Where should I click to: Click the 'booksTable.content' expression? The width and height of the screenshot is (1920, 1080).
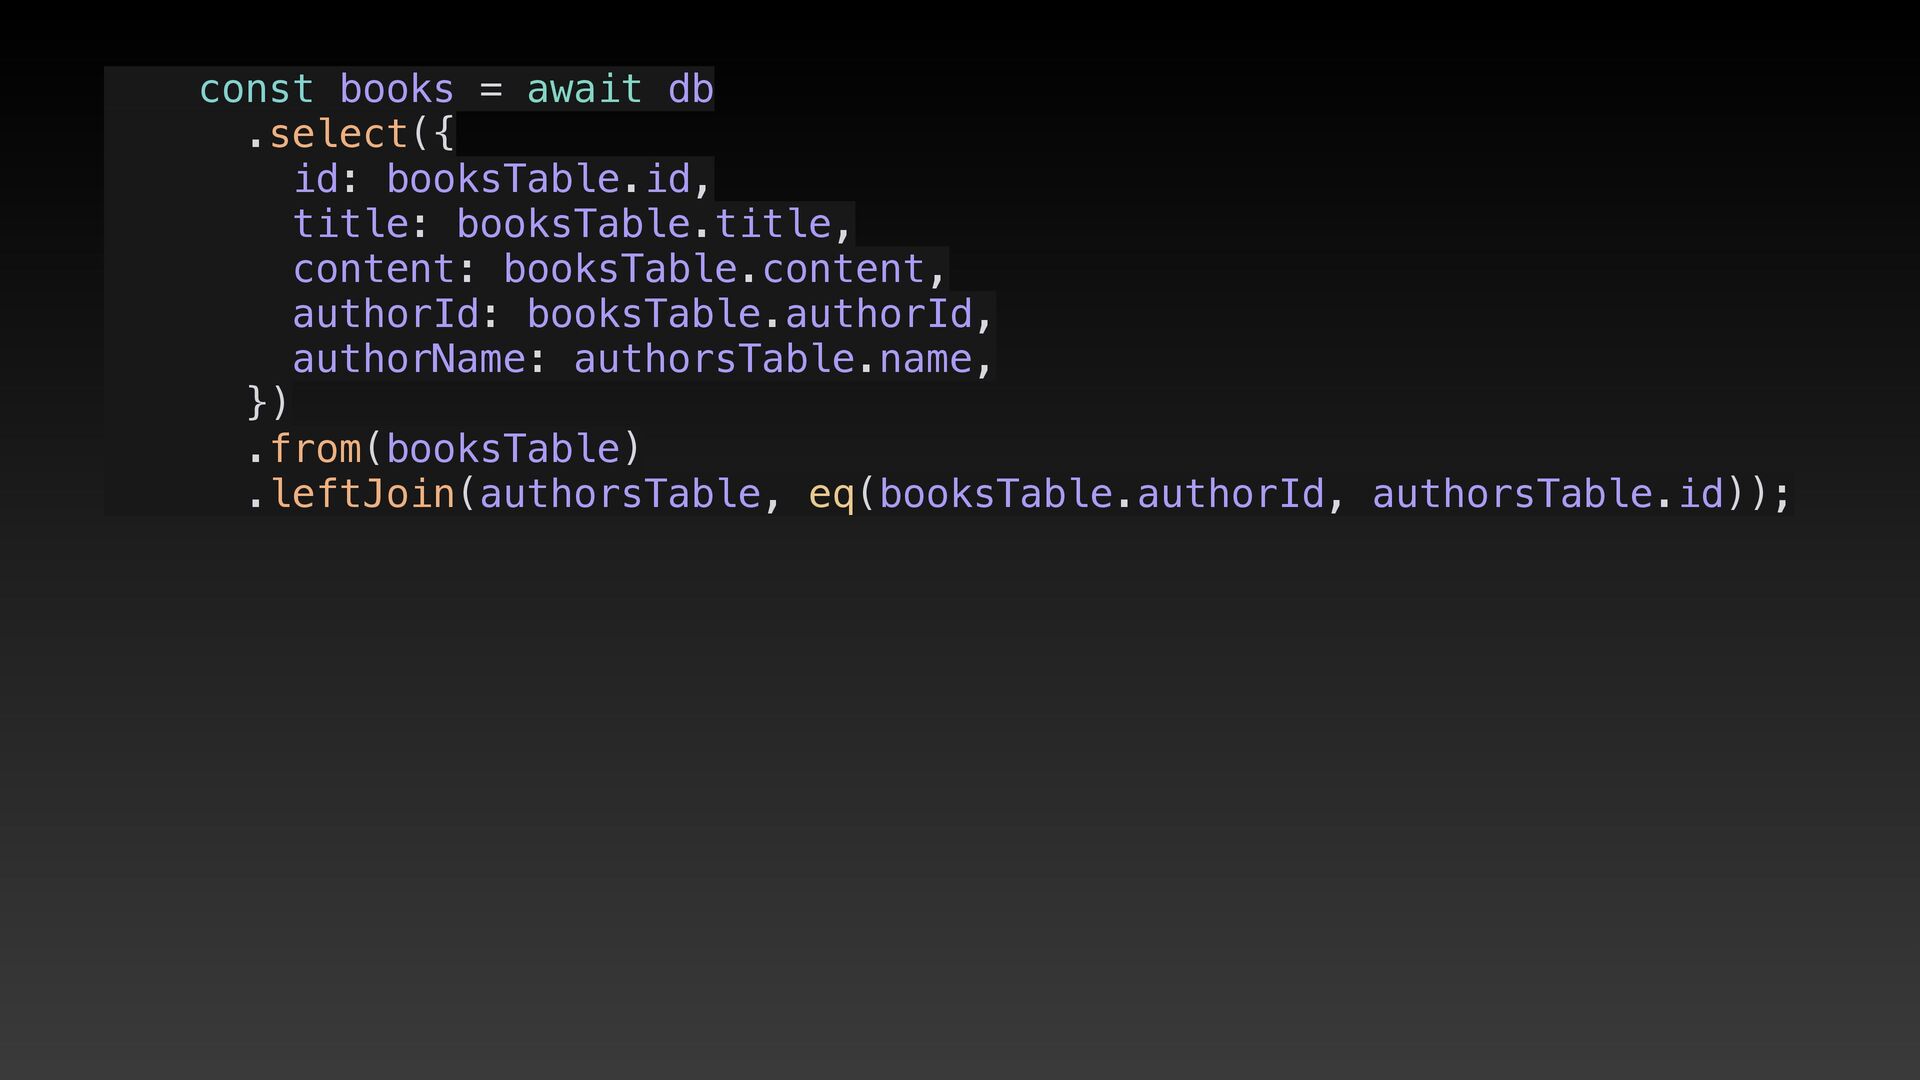coord(713,270)
